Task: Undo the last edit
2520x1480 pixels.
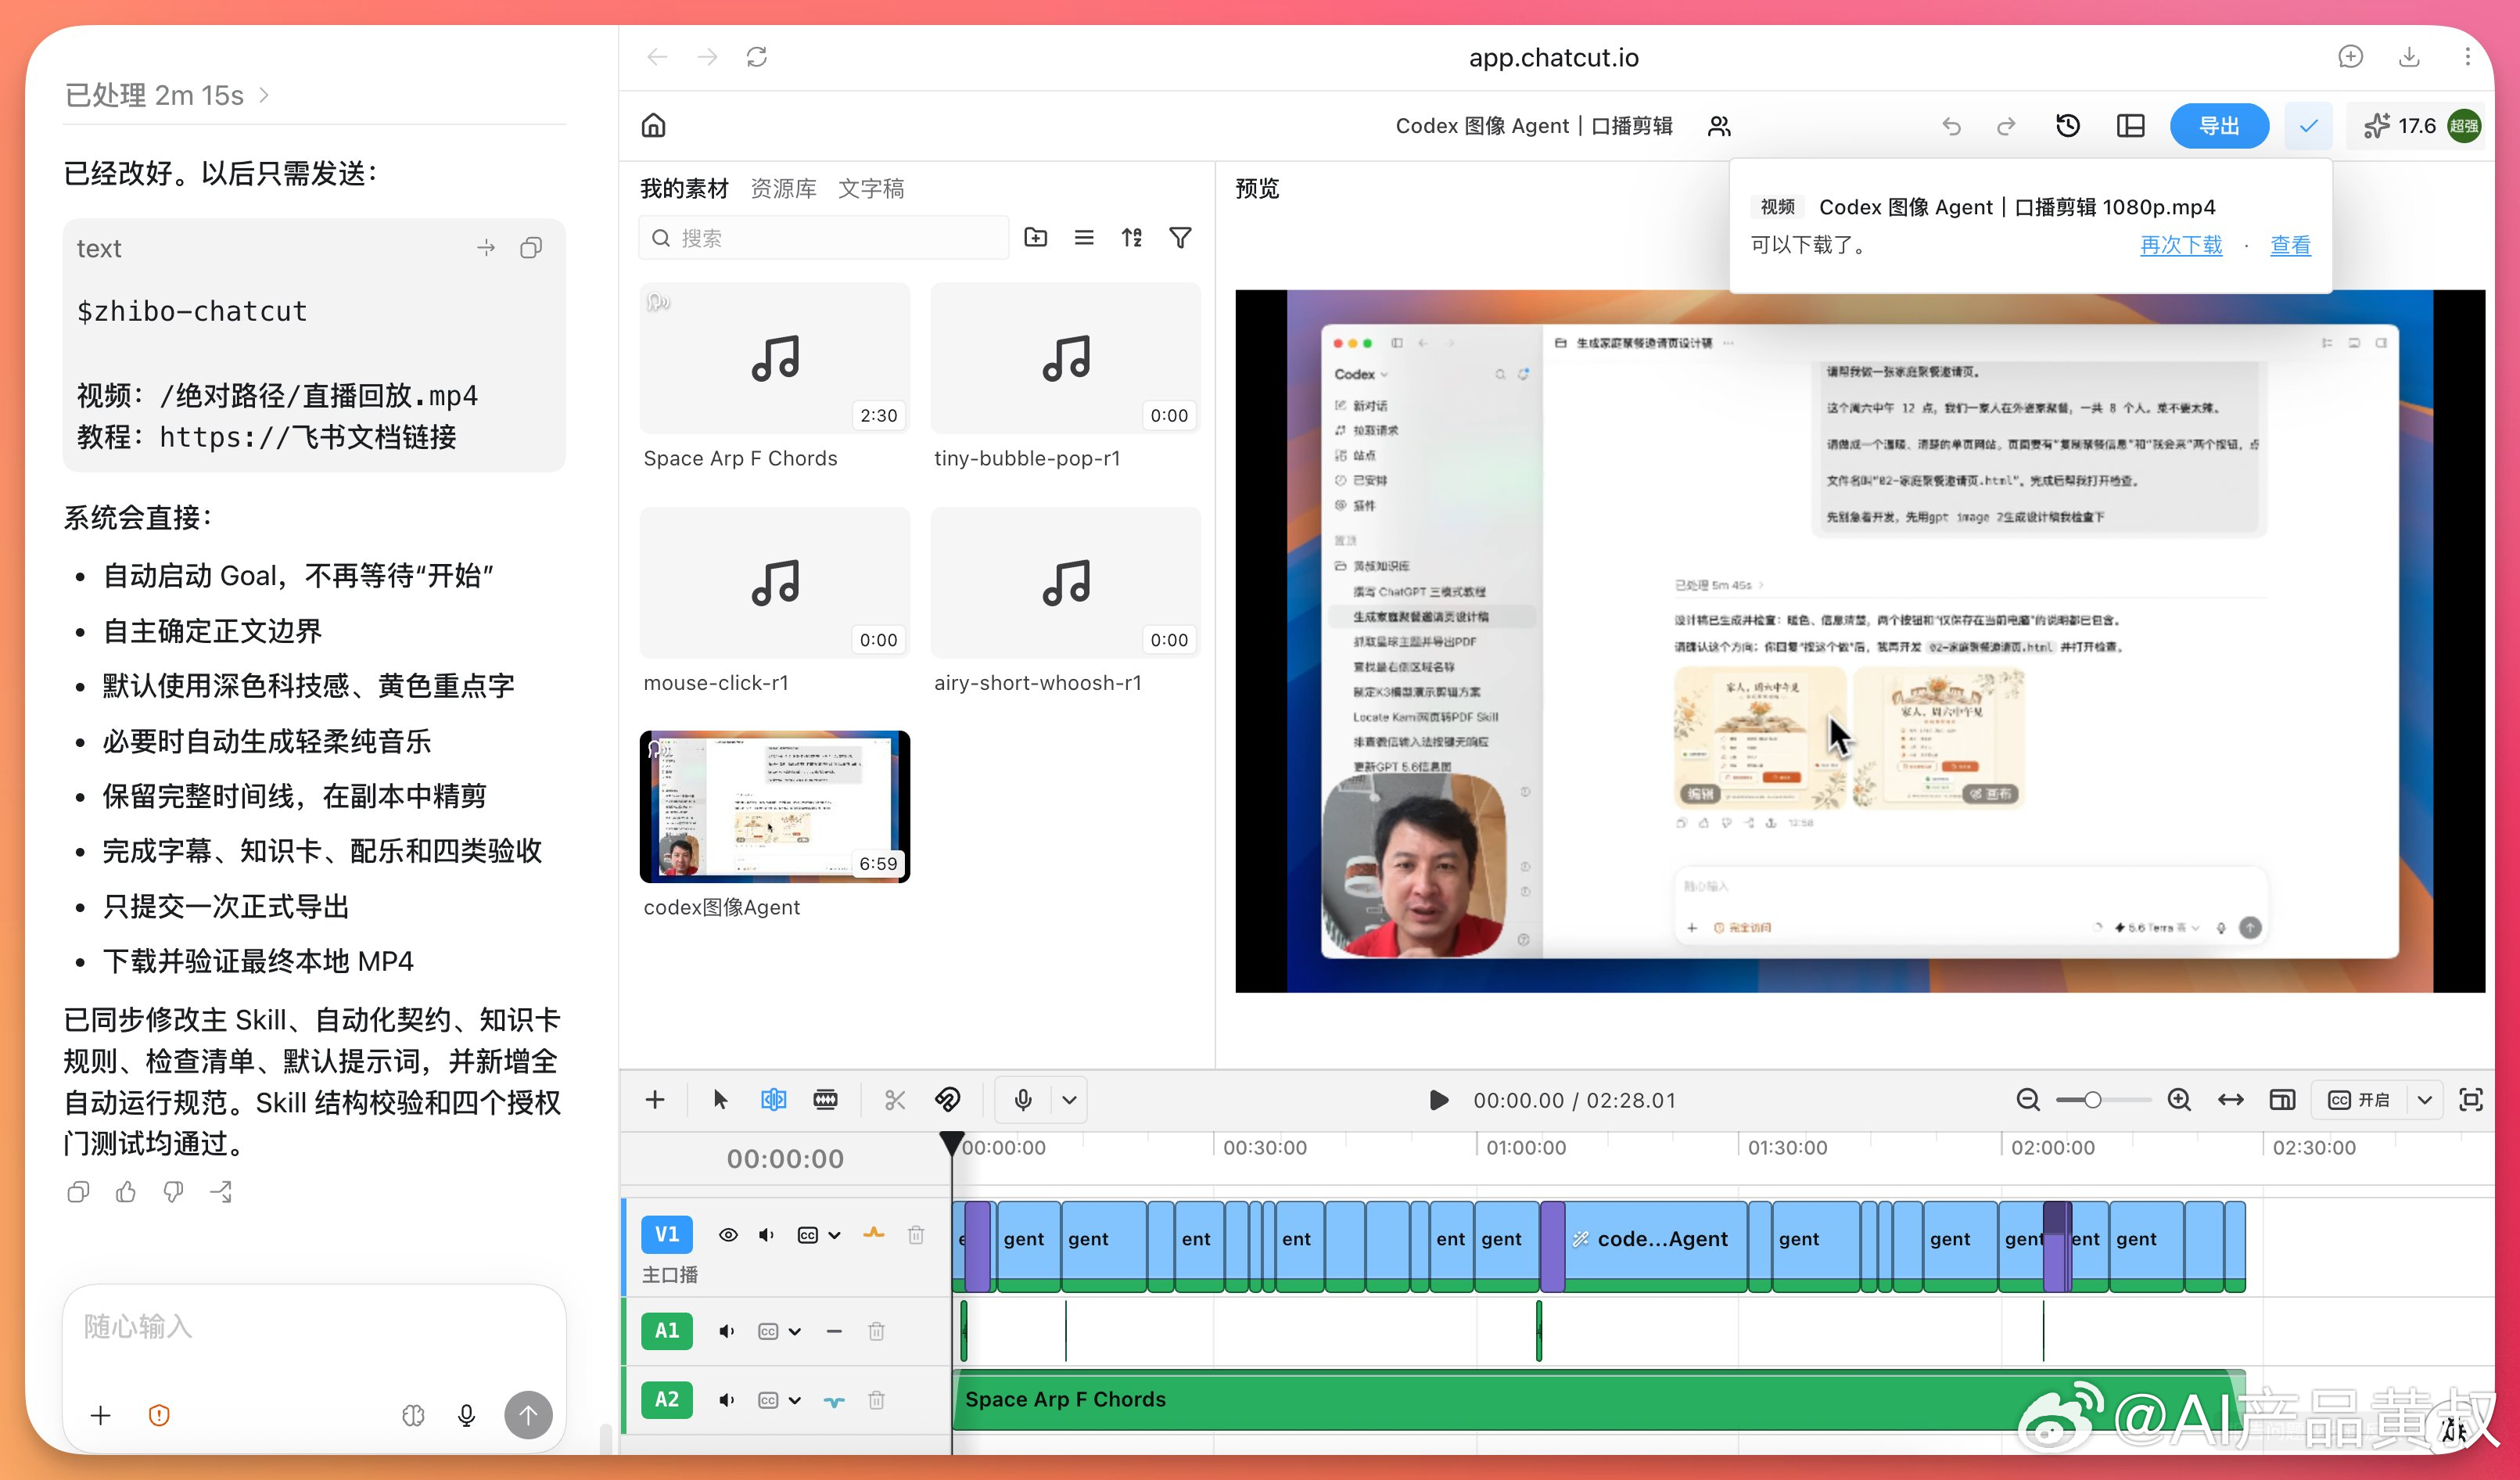Action: (x=1951, y=126)
